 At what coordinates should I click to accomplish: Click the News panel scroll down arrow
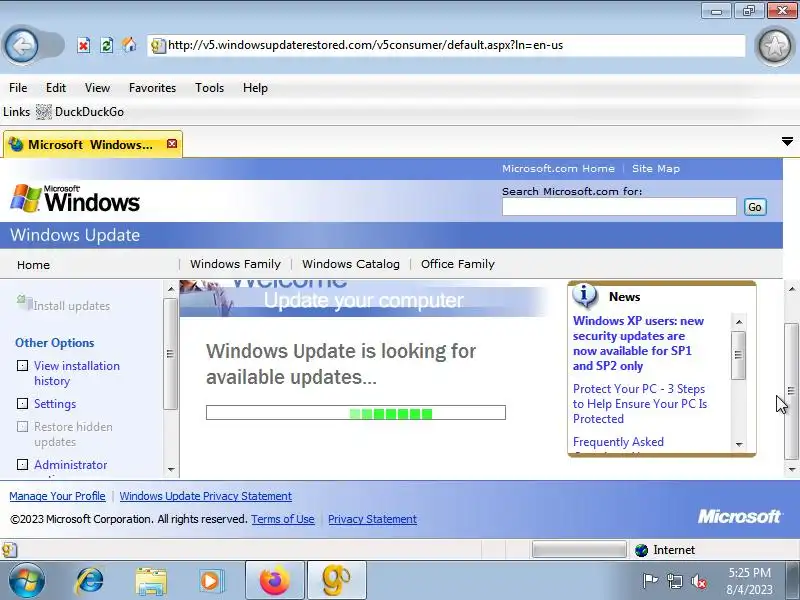pyautogui.click(x=739, y=445)
